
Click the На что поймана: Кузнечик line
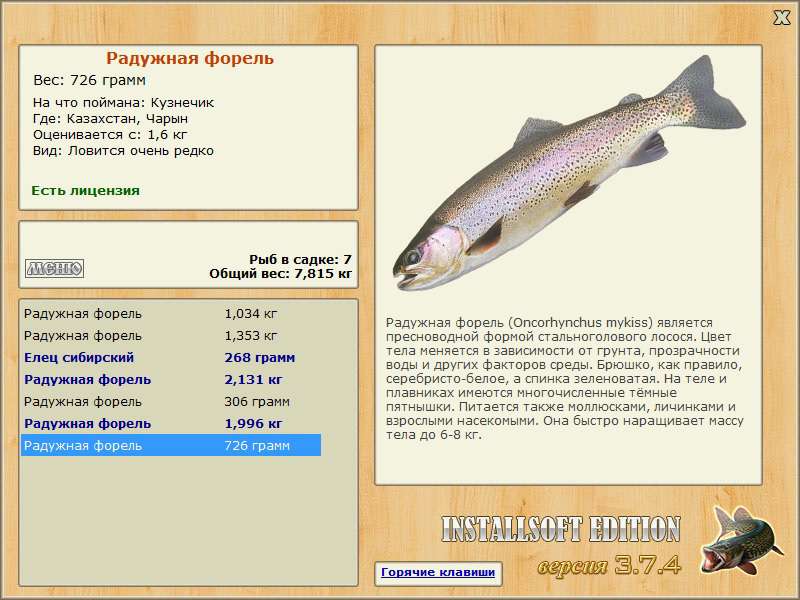pos(124,103)
